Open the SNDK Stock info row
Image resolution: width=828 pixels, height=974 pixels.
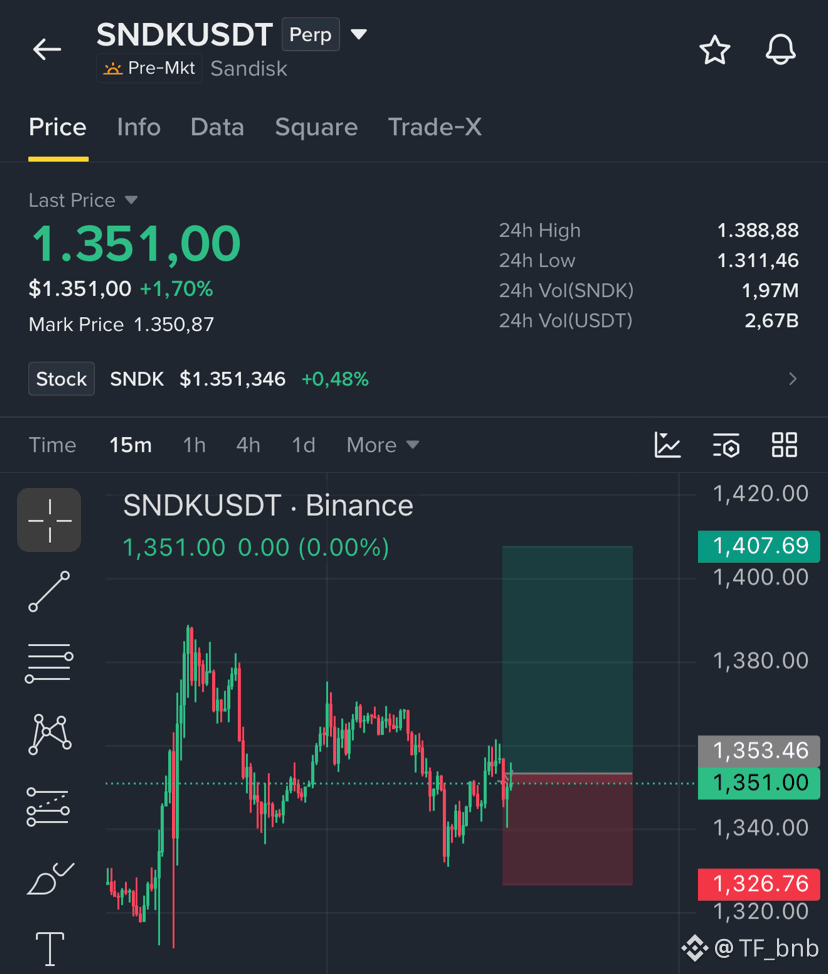coord(414,379)
